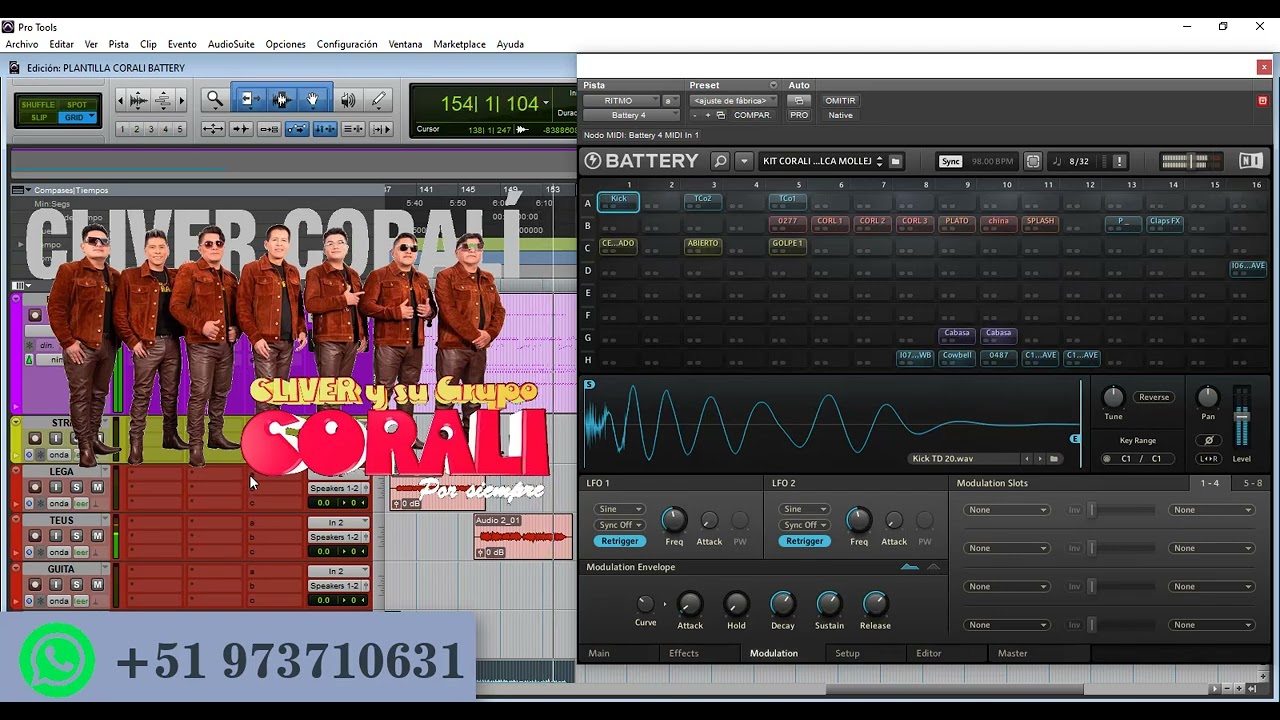1280x720 pixels.
Task: Click the COMPAR. preset compare button
Action: tap(752, 115)
